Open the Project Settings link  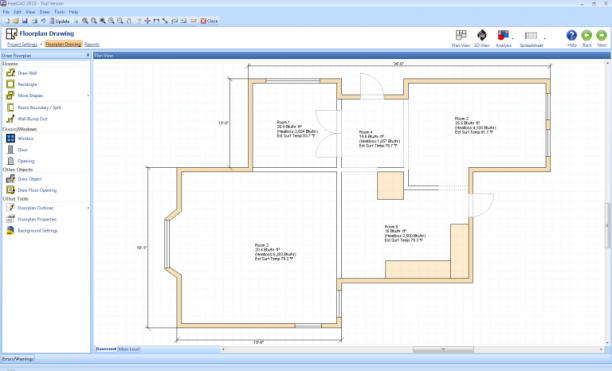point(22,44)
